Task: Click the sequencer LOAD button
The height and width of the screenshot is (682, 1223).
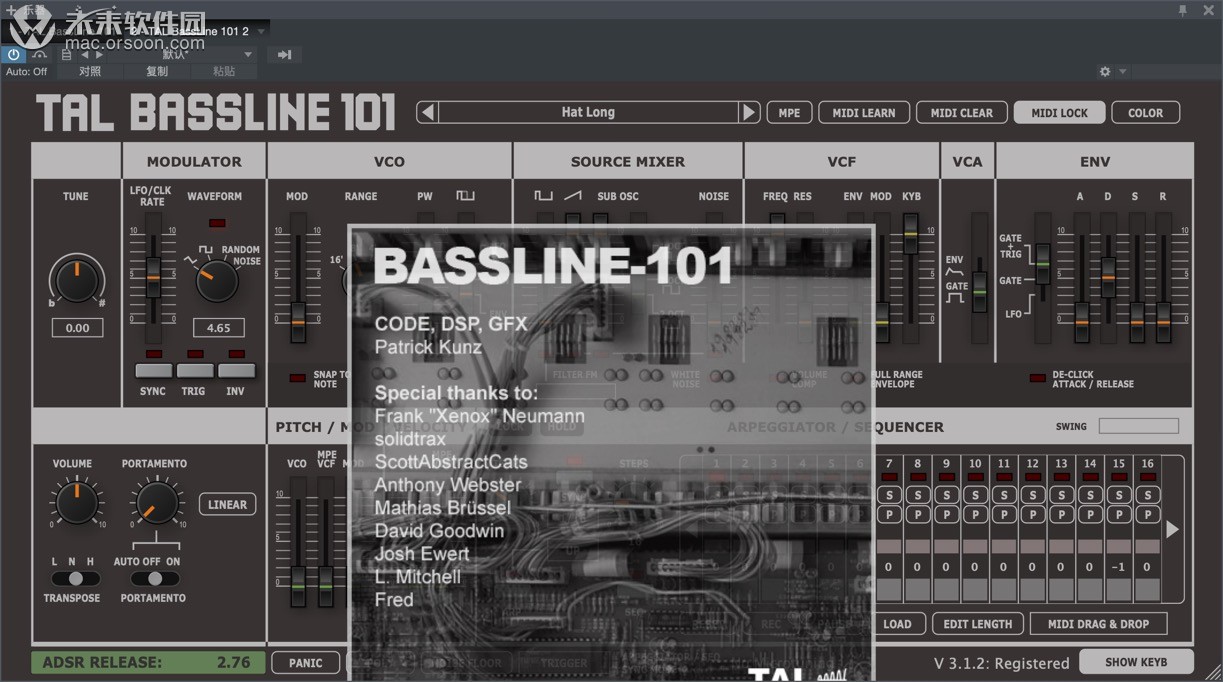Action: (x=897, y=624)
